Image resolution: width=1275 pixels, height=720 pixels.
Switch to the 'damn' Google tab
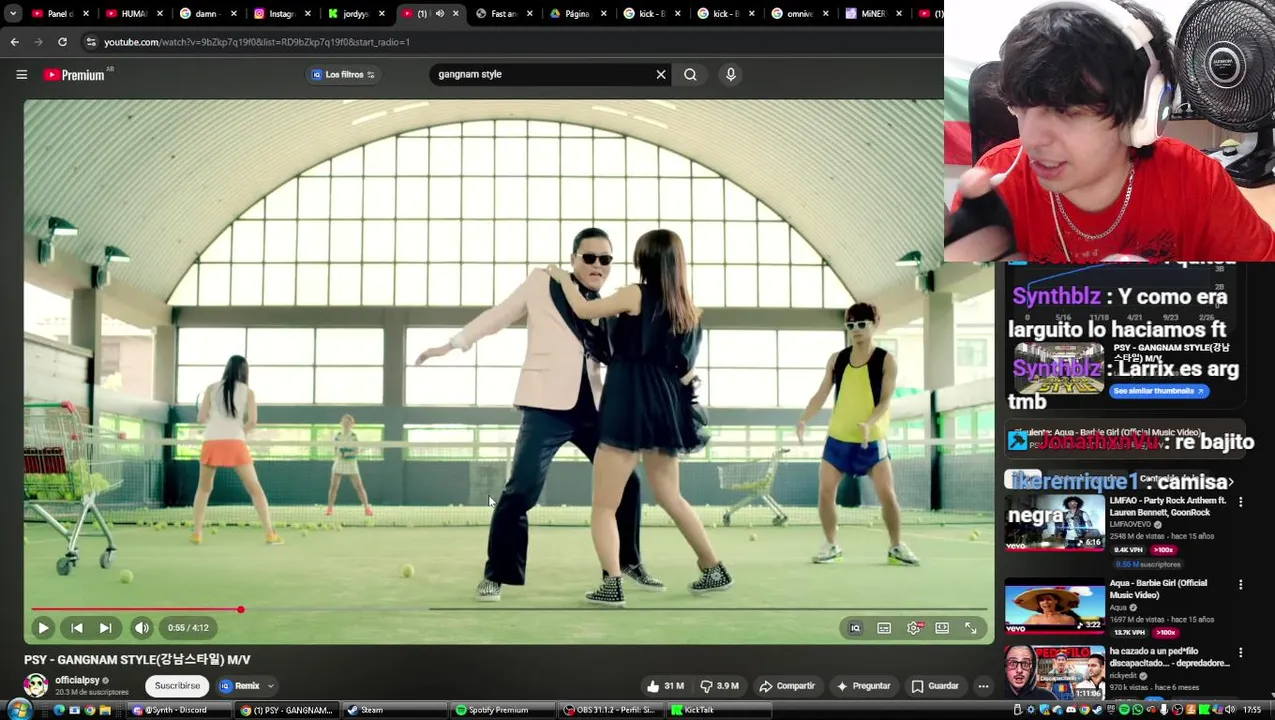pos(206,14)
